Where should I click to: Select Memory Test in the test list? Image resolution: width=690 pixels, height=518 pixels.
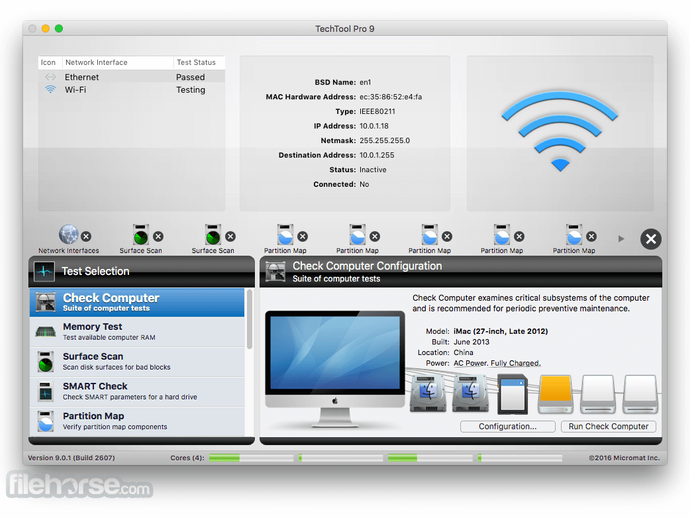click(x=137, y=332)
